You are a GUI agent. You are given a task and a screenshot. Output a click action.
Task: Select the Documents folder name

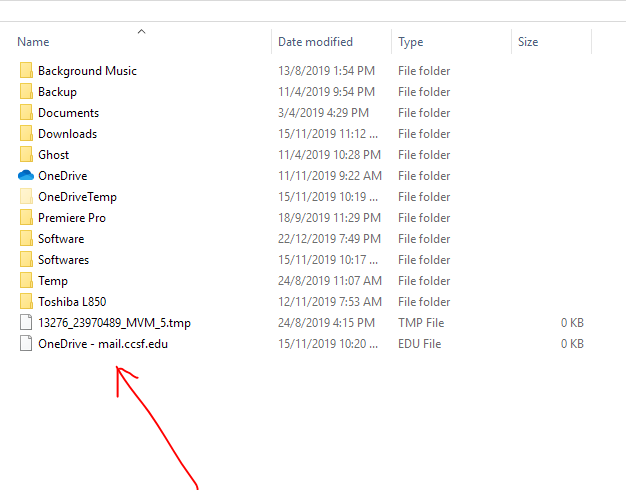click(x=69, y=113)
